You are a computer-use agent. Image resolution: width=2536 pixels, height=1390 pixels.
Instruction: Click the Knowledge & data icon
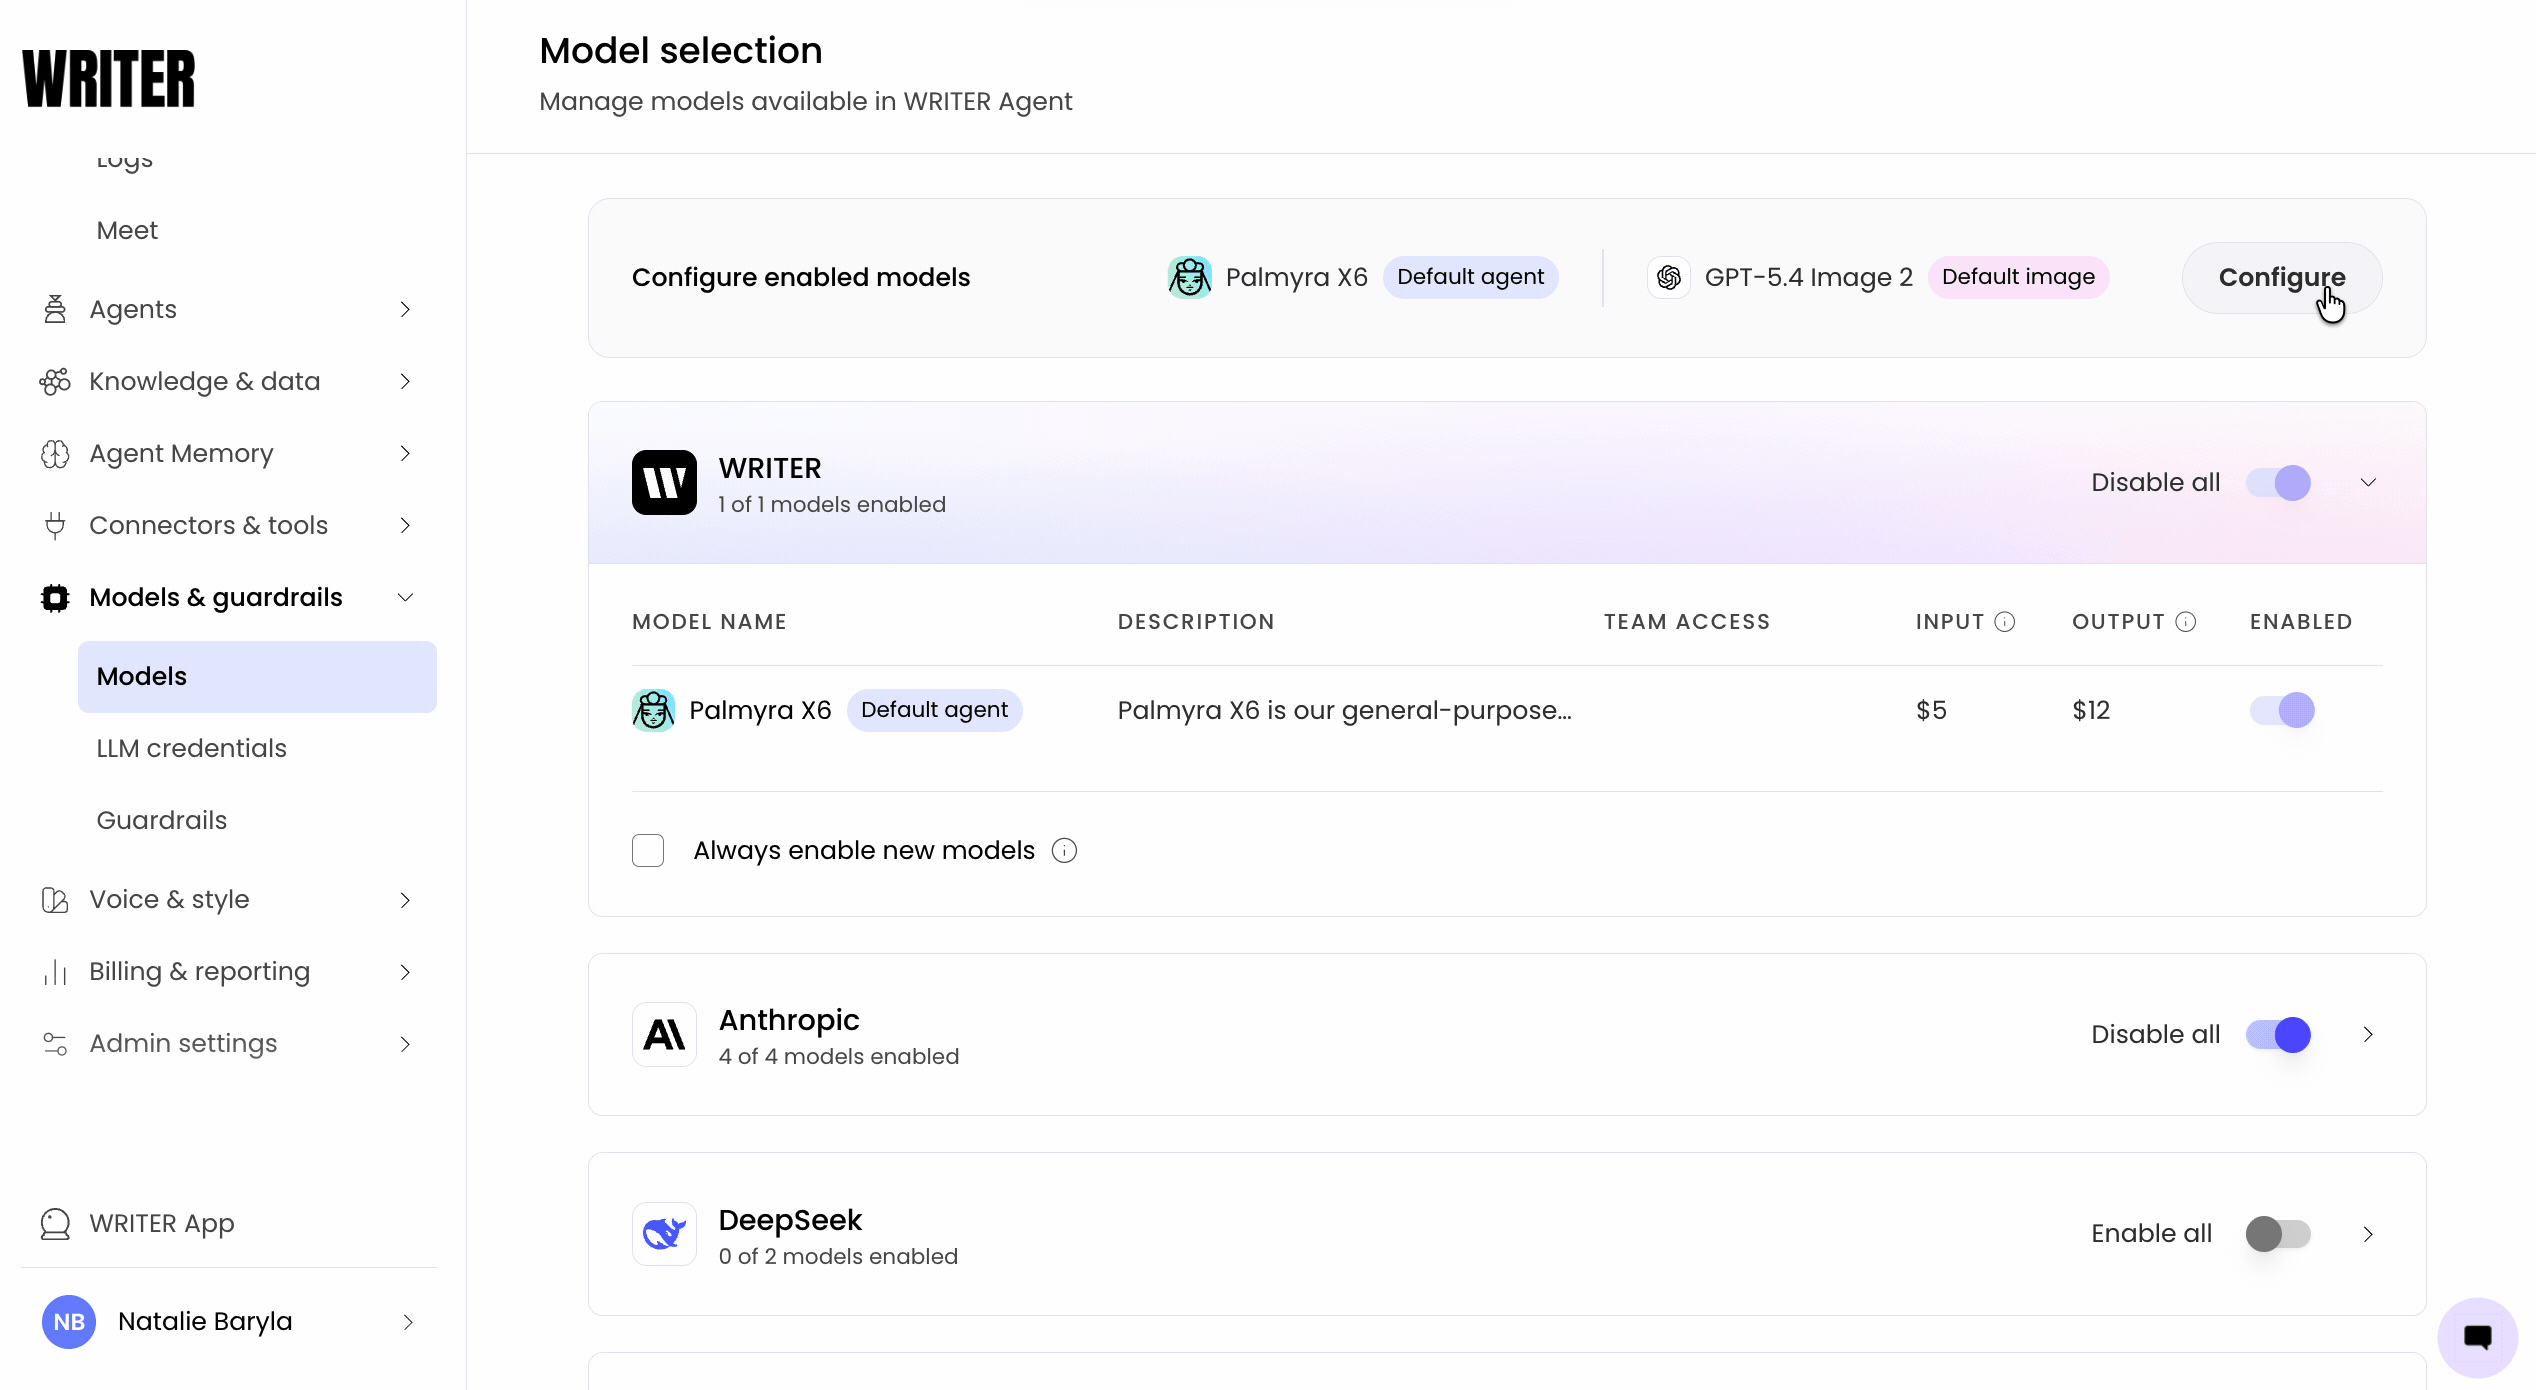[55, 382]
